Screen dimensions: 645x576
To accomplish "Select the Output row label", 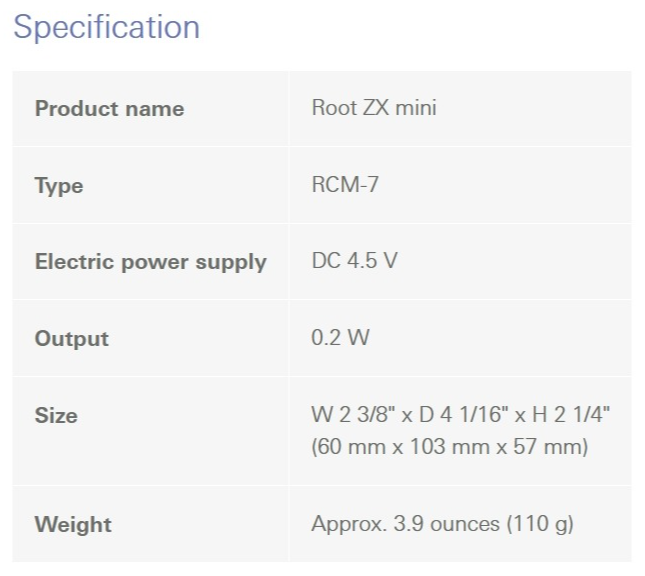I will click(x=72, y=339).
